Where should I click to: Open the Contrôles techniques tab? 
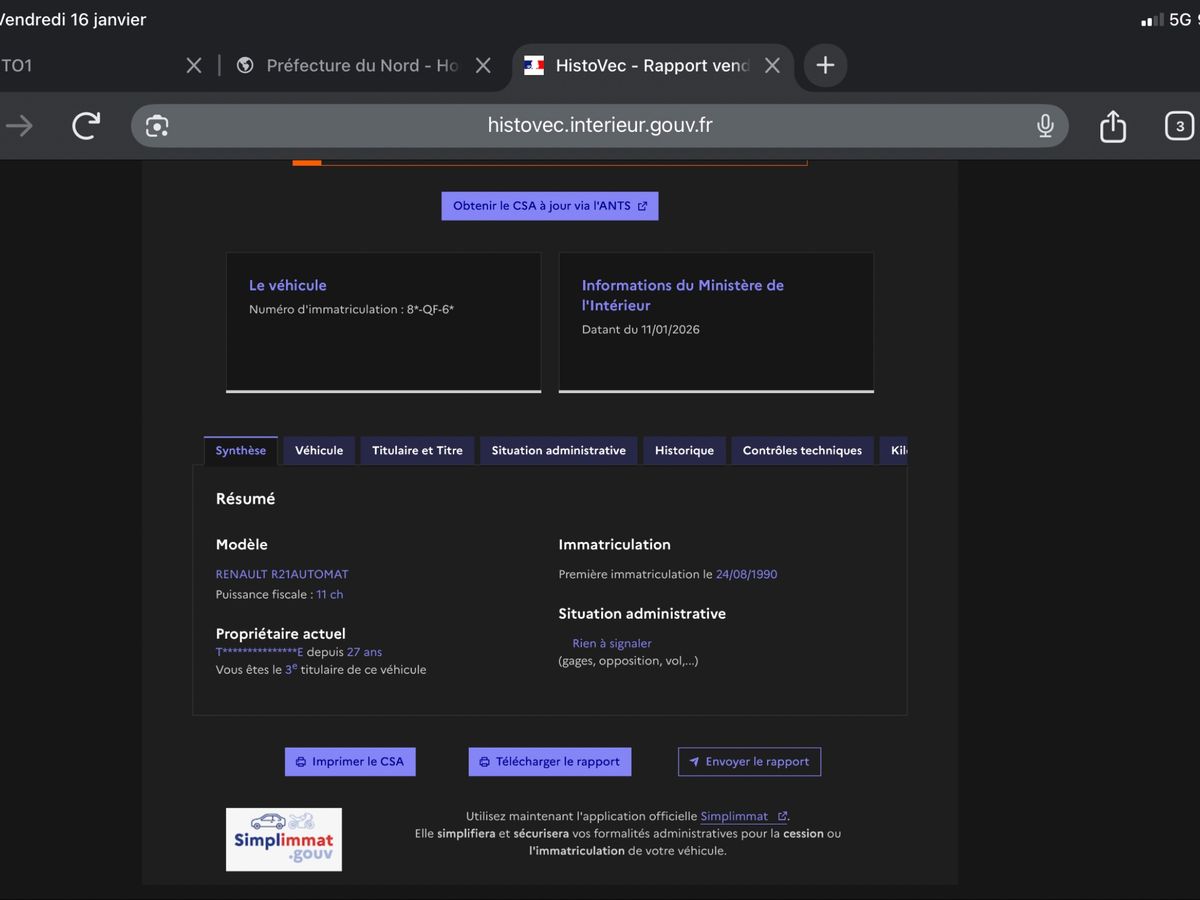(802, 450)
